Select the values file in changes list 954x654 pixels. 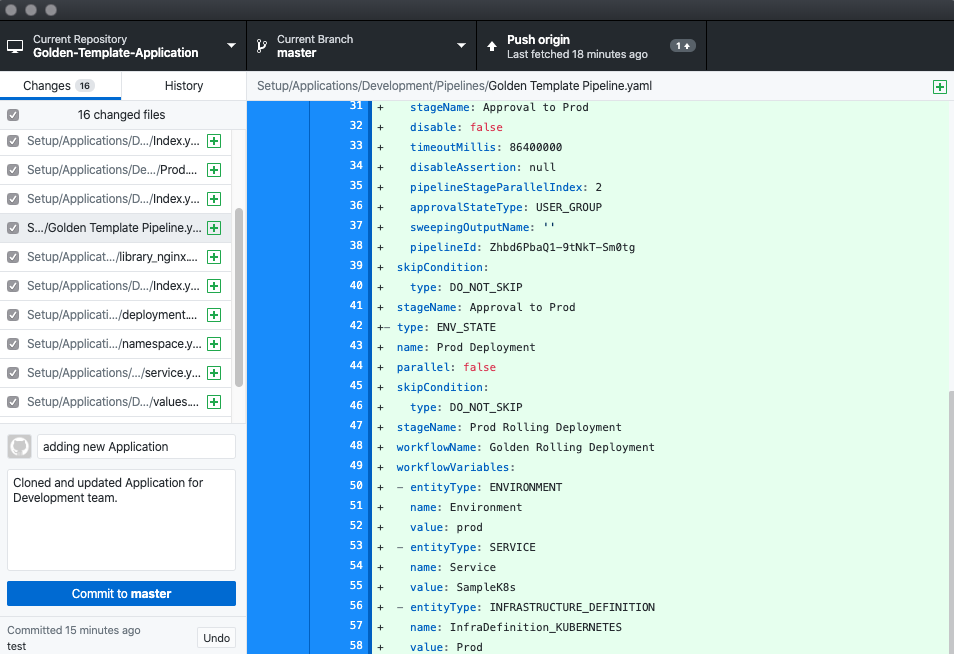pos(116,402)
